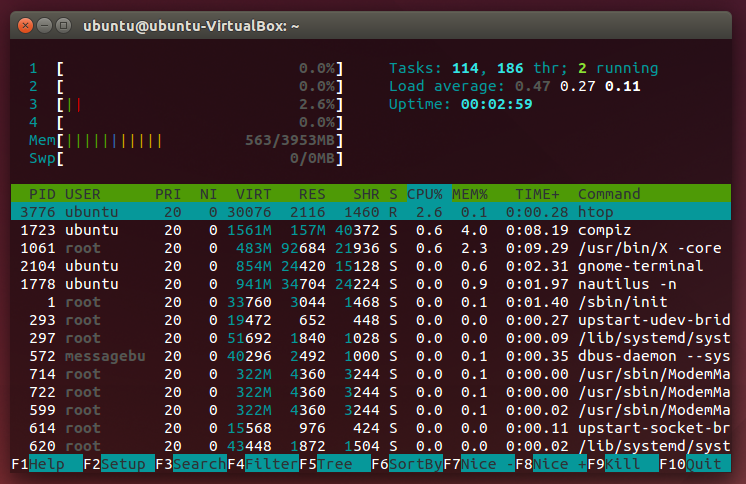Click the Load average values
This screenshot has width=746, height=484.
coord(578,86)
